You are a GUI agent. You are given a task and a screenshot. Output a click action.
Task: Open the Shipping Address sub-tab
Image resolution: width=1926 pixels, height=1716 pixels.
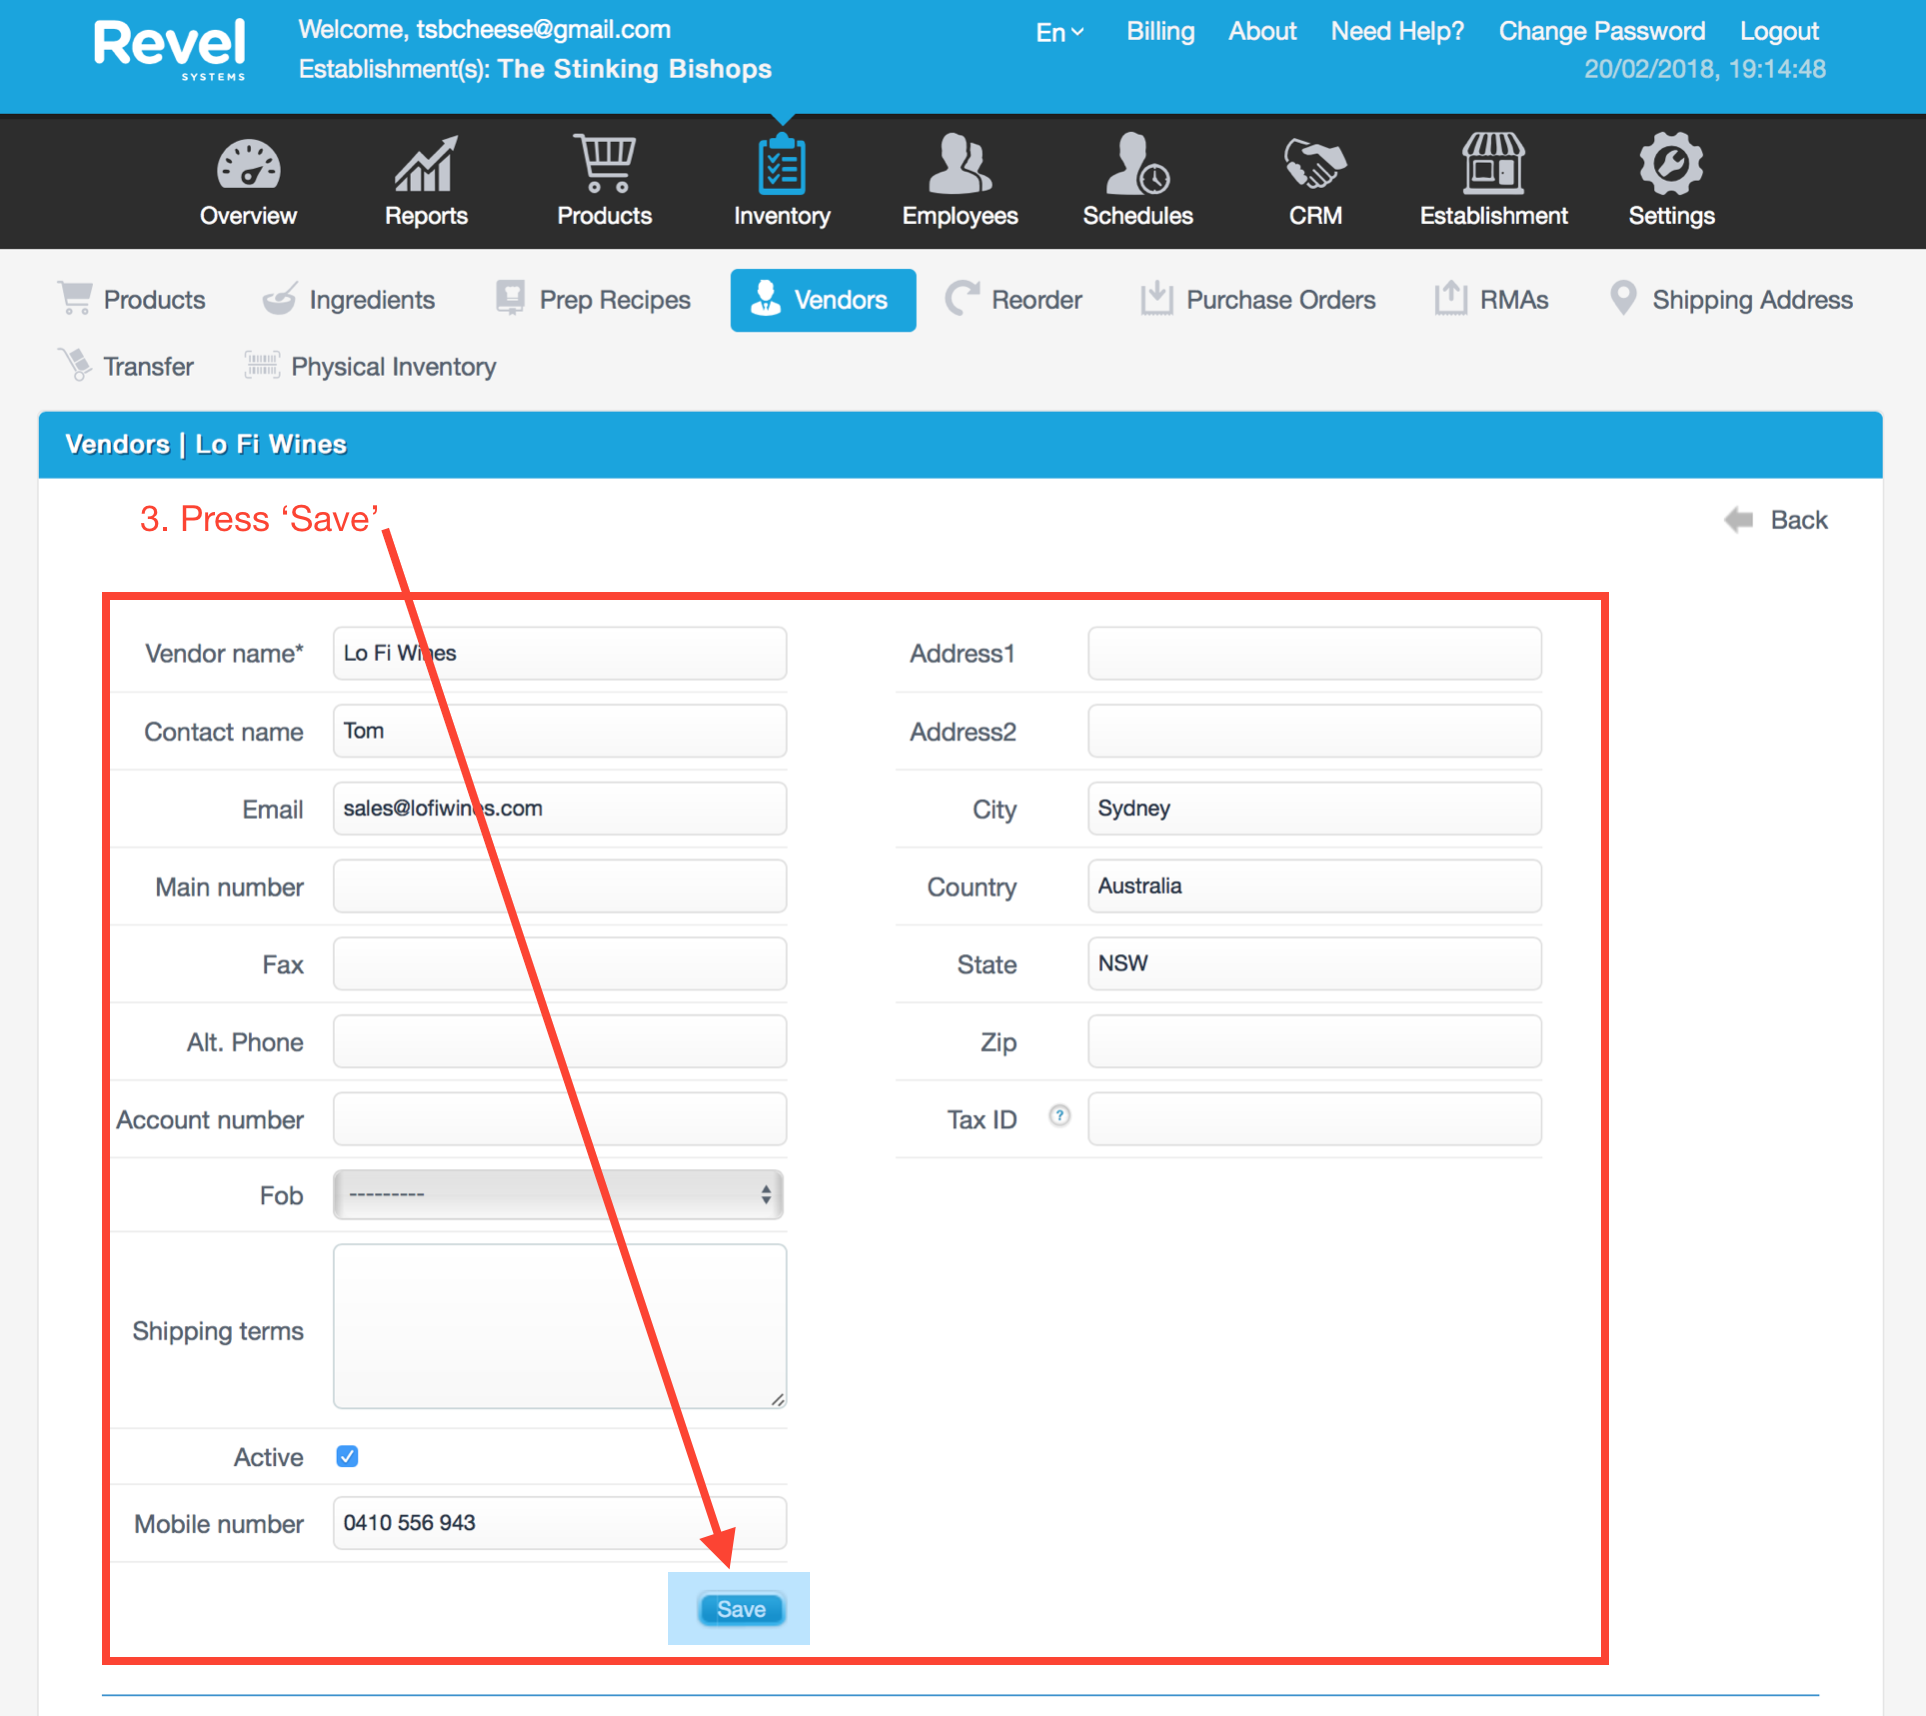point(1731,300)
